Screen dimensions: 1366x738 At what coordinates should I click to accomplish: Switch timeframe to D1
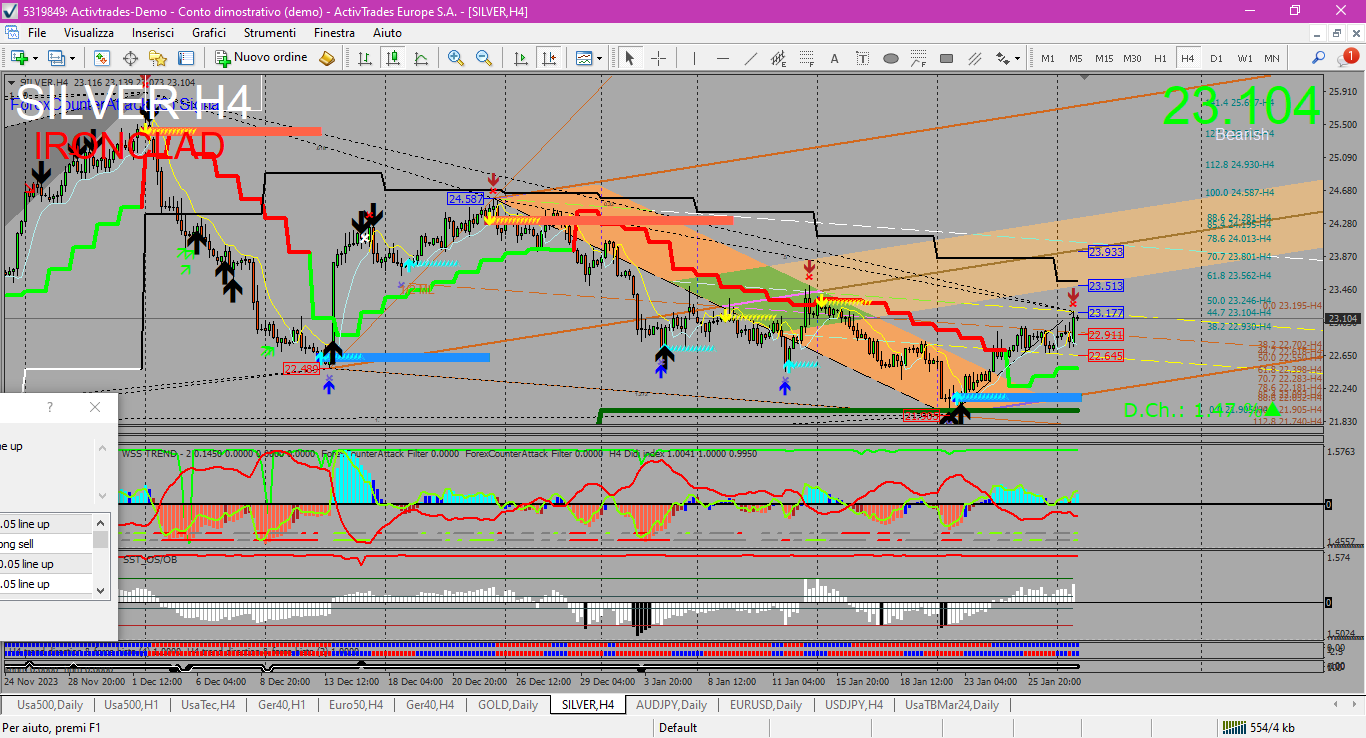1216,58
